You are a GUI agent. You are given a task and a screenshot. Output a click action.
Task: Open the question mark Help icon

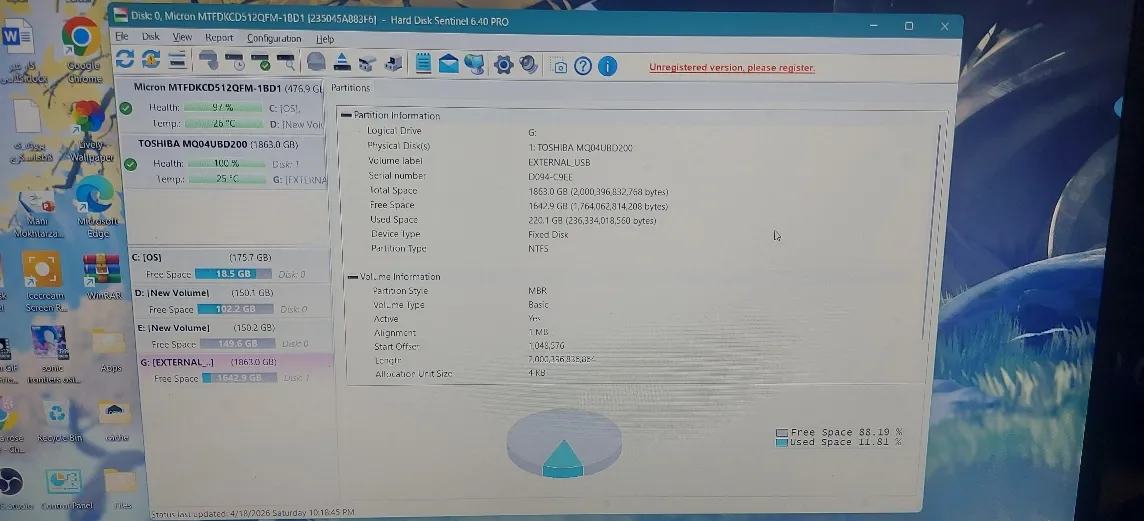pyautogui.click(x=582, y=66)
